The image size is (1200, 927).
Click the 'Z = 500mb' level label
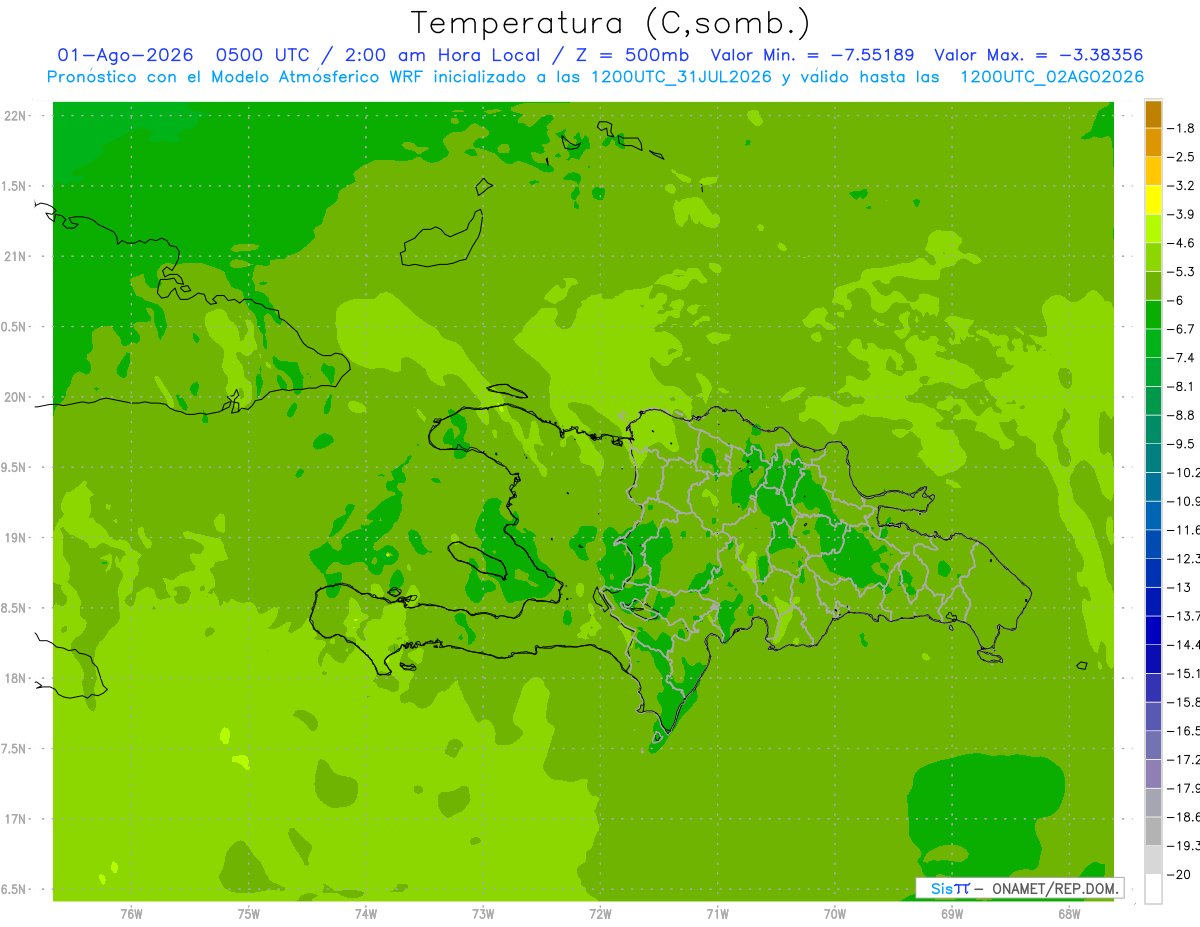pos(629,55)
